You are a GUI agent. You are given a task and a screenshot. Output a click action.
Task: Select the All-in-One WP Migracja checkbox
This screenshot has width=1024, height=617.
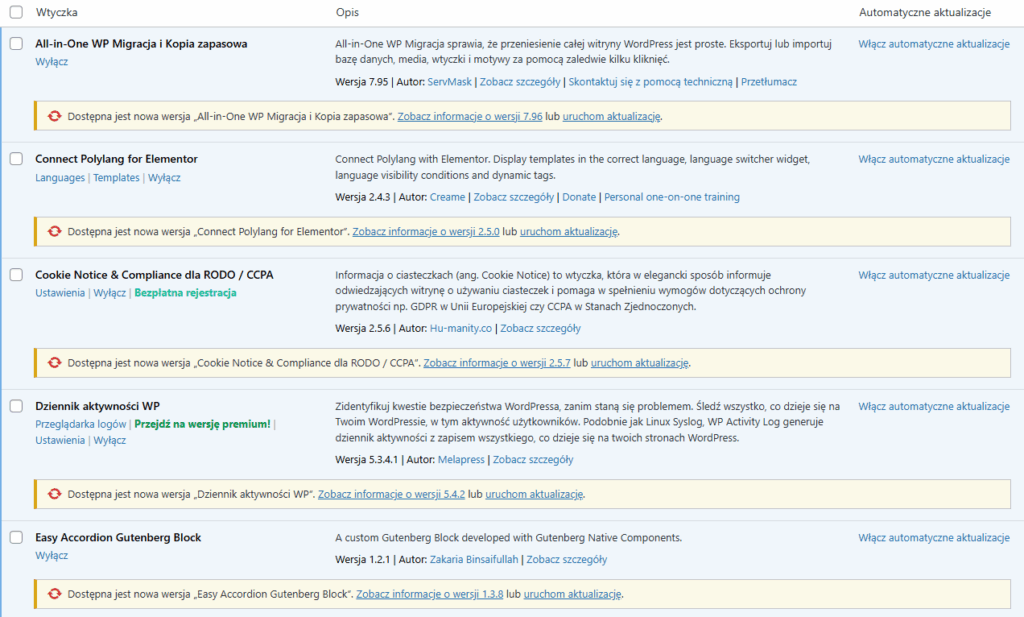(14, 44)
